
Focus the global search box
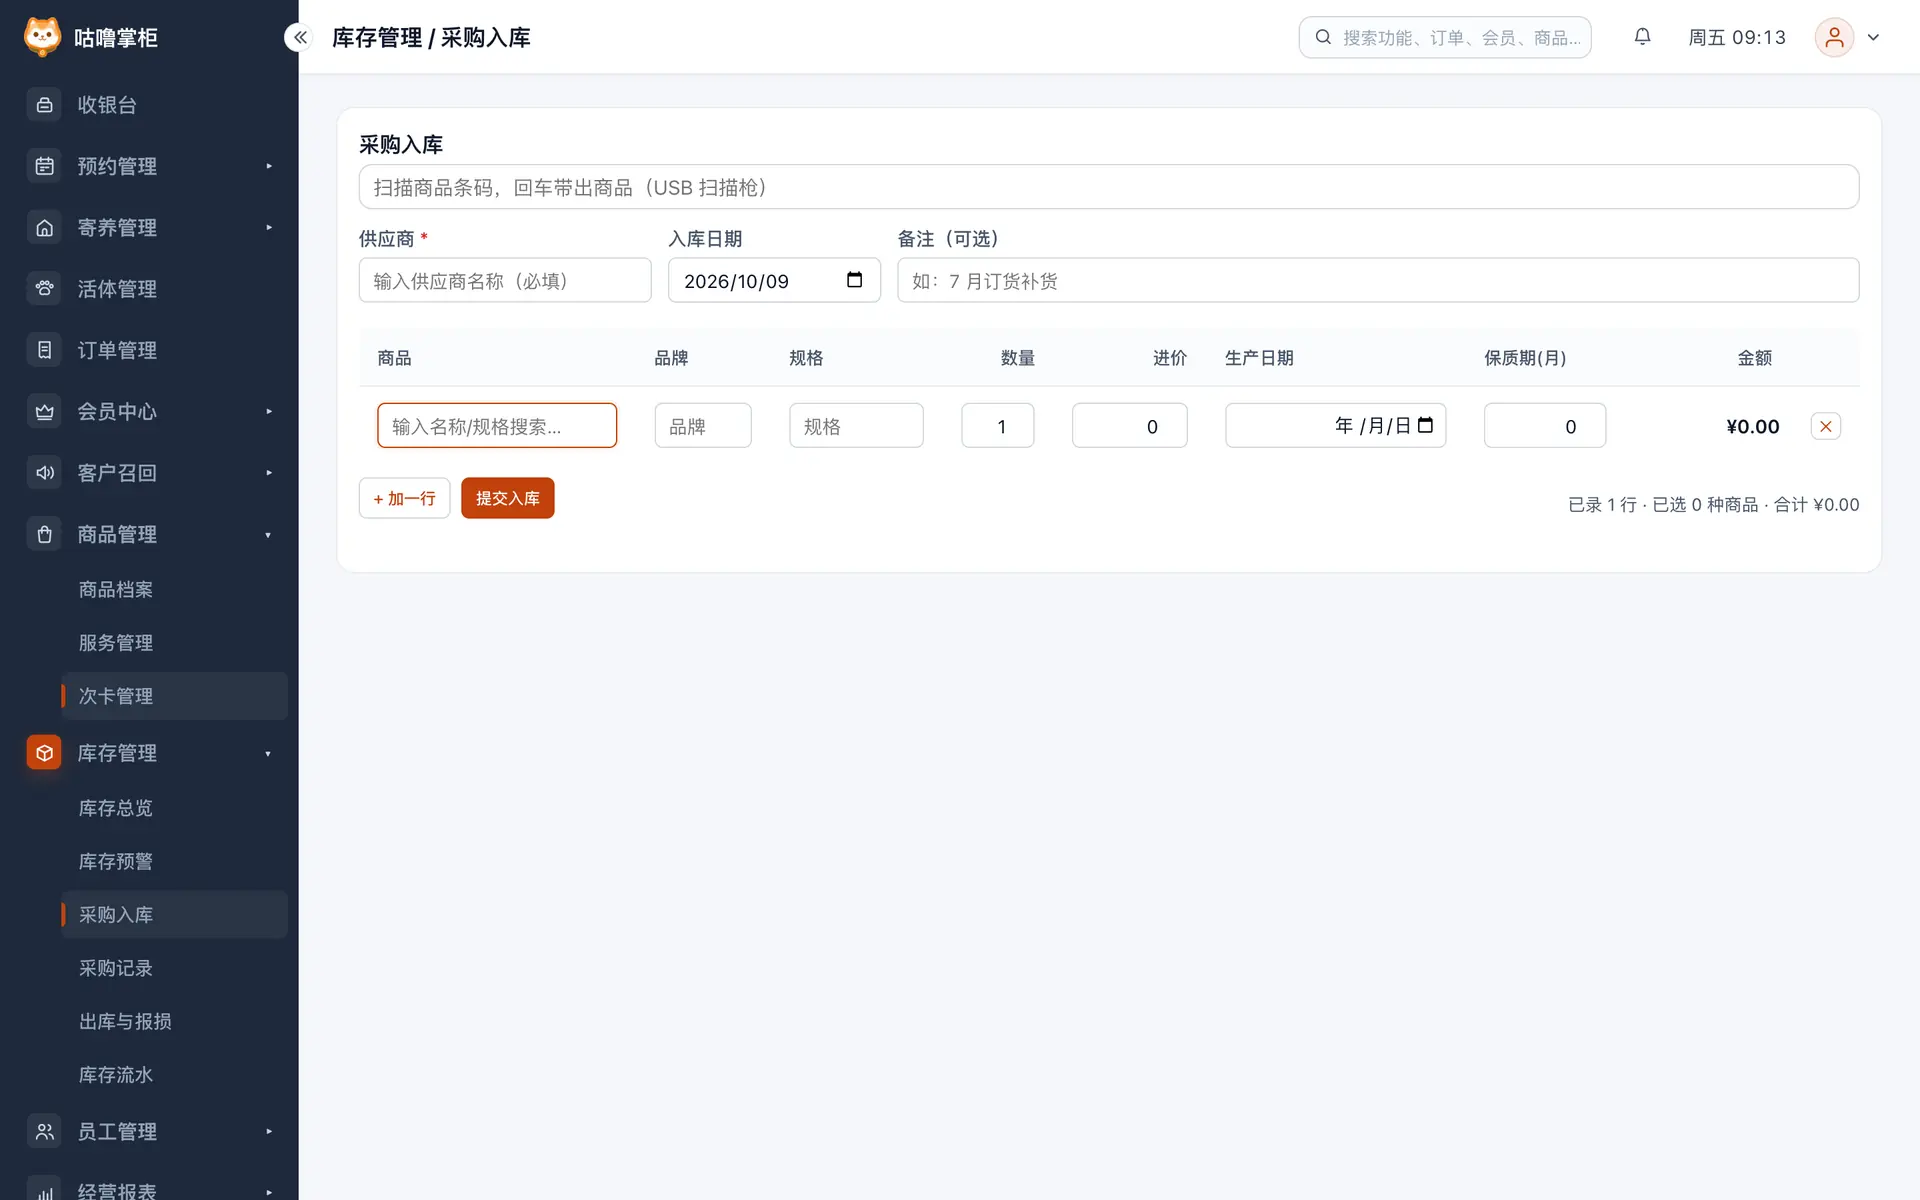[x=1444, y=37]
